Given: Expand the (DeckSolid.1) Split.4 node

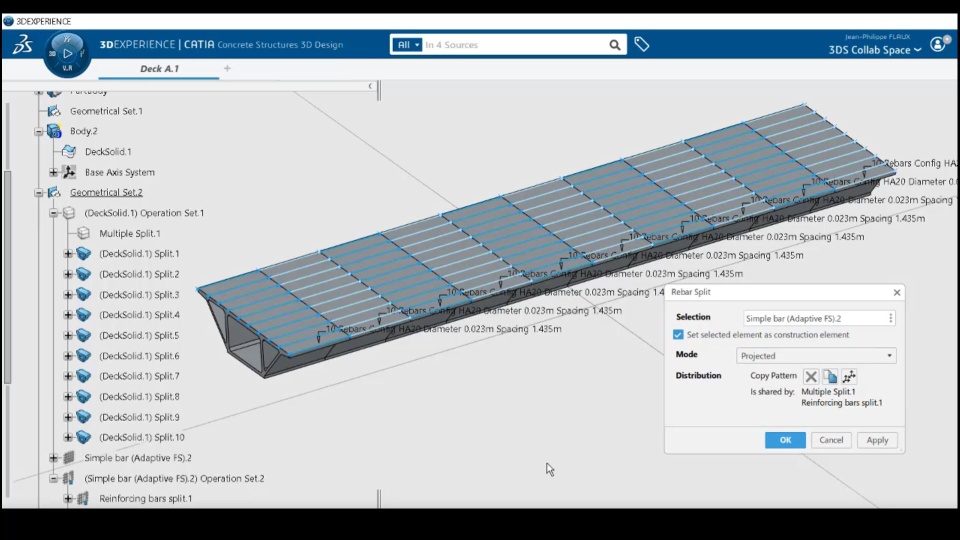Looking at the screenshot, I should pos(68,315).
